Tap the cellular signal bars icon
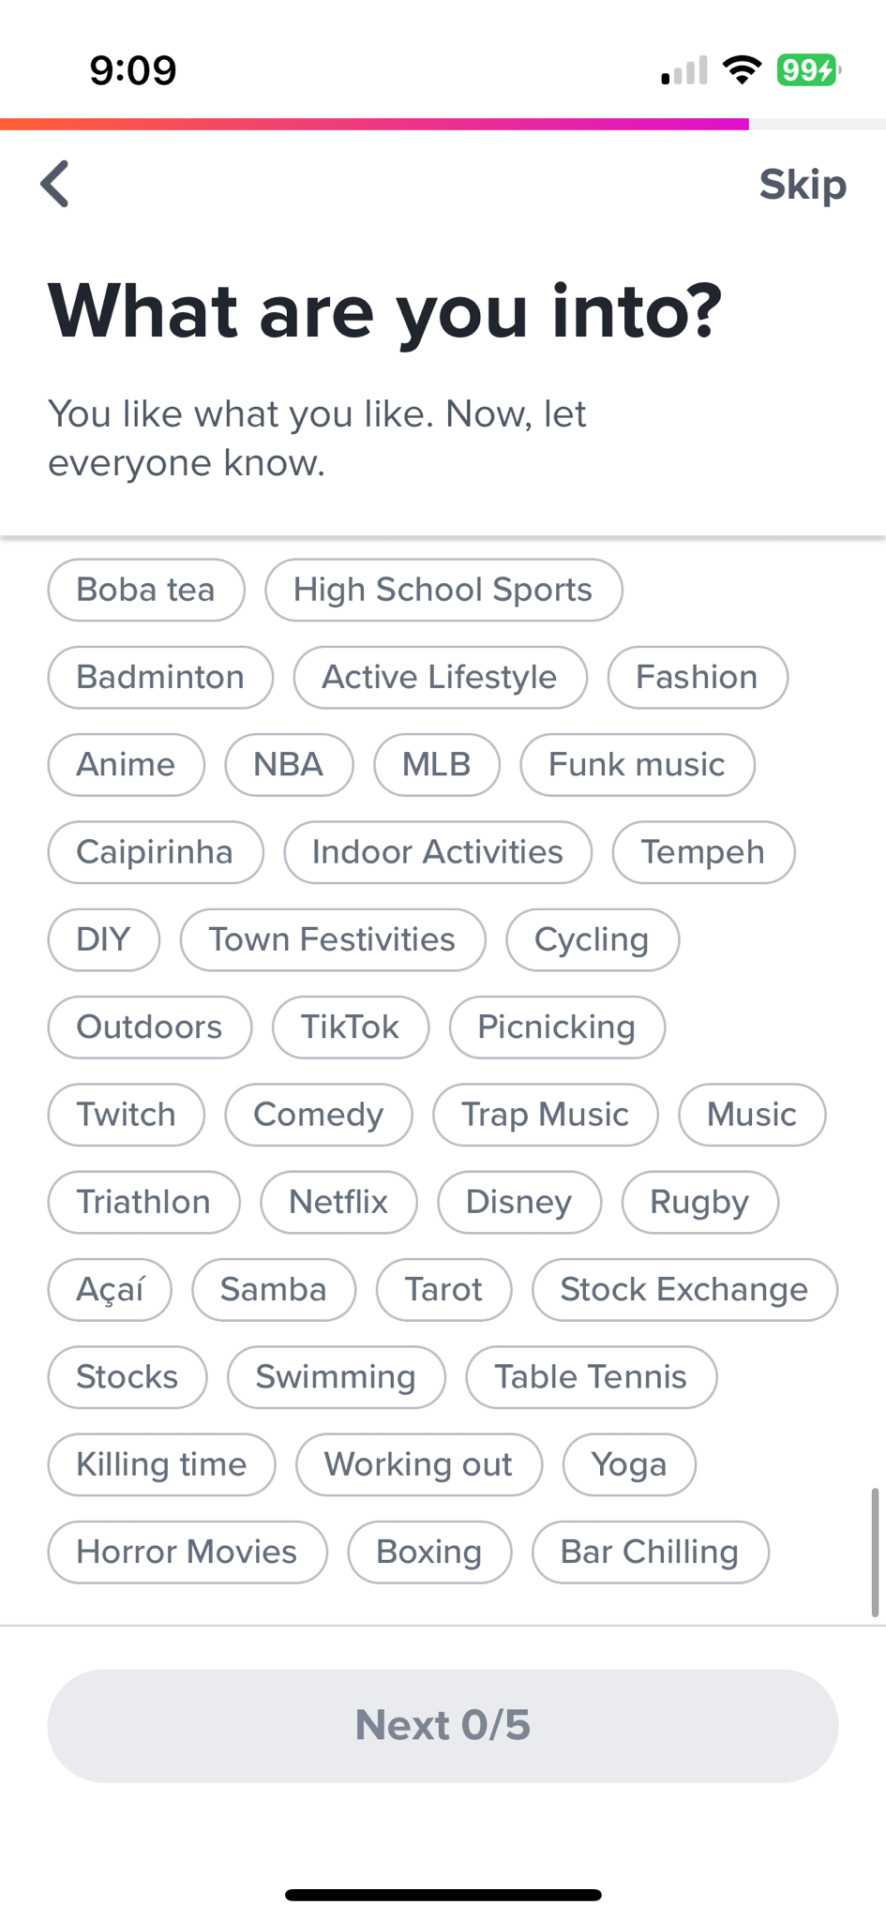This screenshot has width=886, height=1920. coord(684,70)
